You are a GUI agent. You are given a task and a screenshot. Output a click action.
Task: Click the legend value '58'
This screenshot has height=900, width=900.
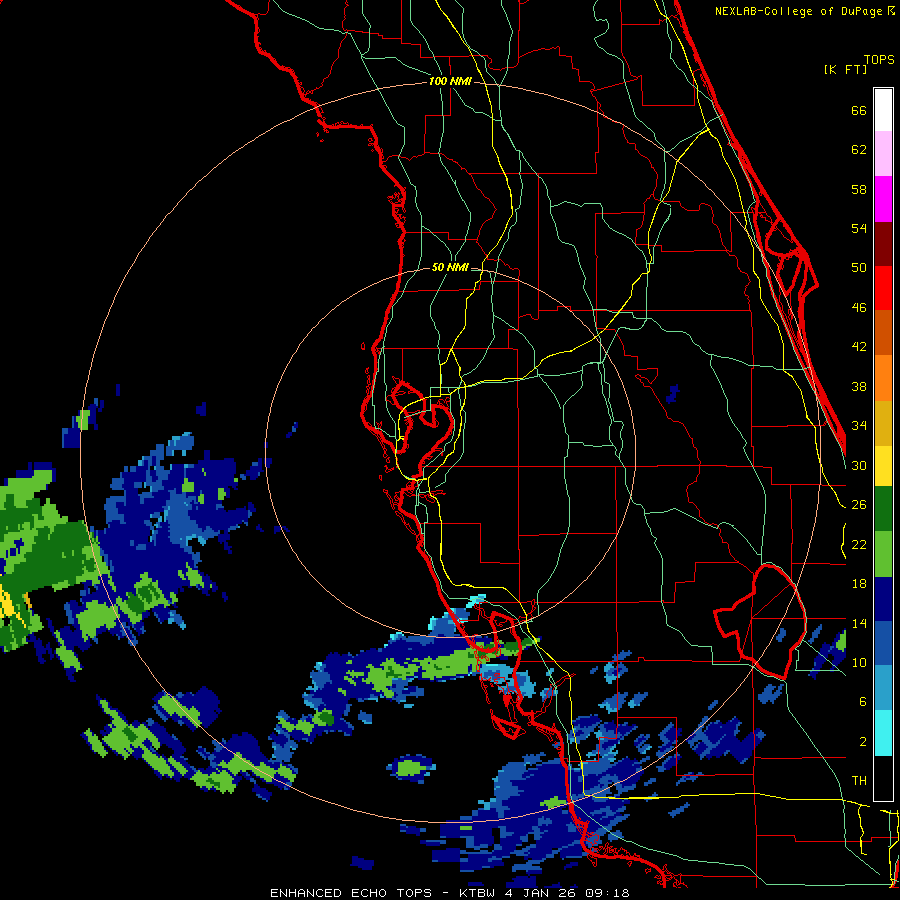point(859,189)
